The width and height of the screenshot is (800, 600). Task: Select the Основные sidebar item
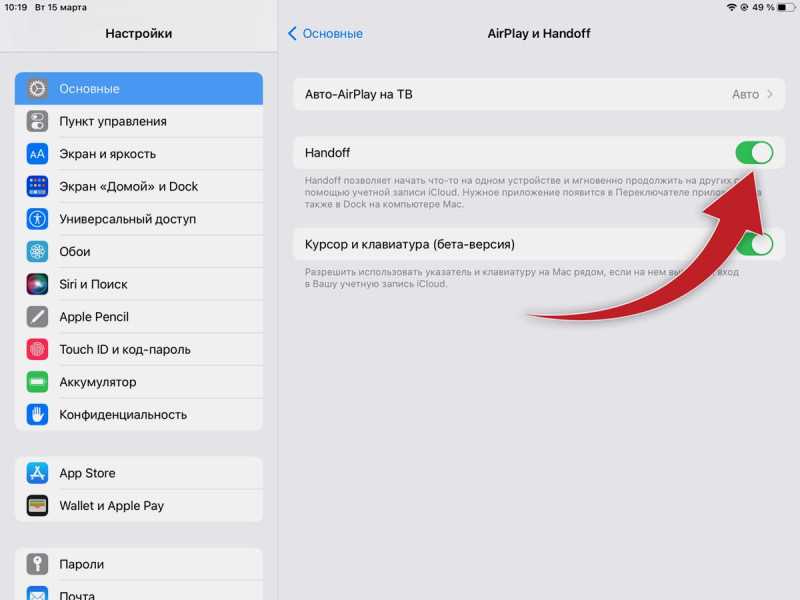tap(139, 89)
